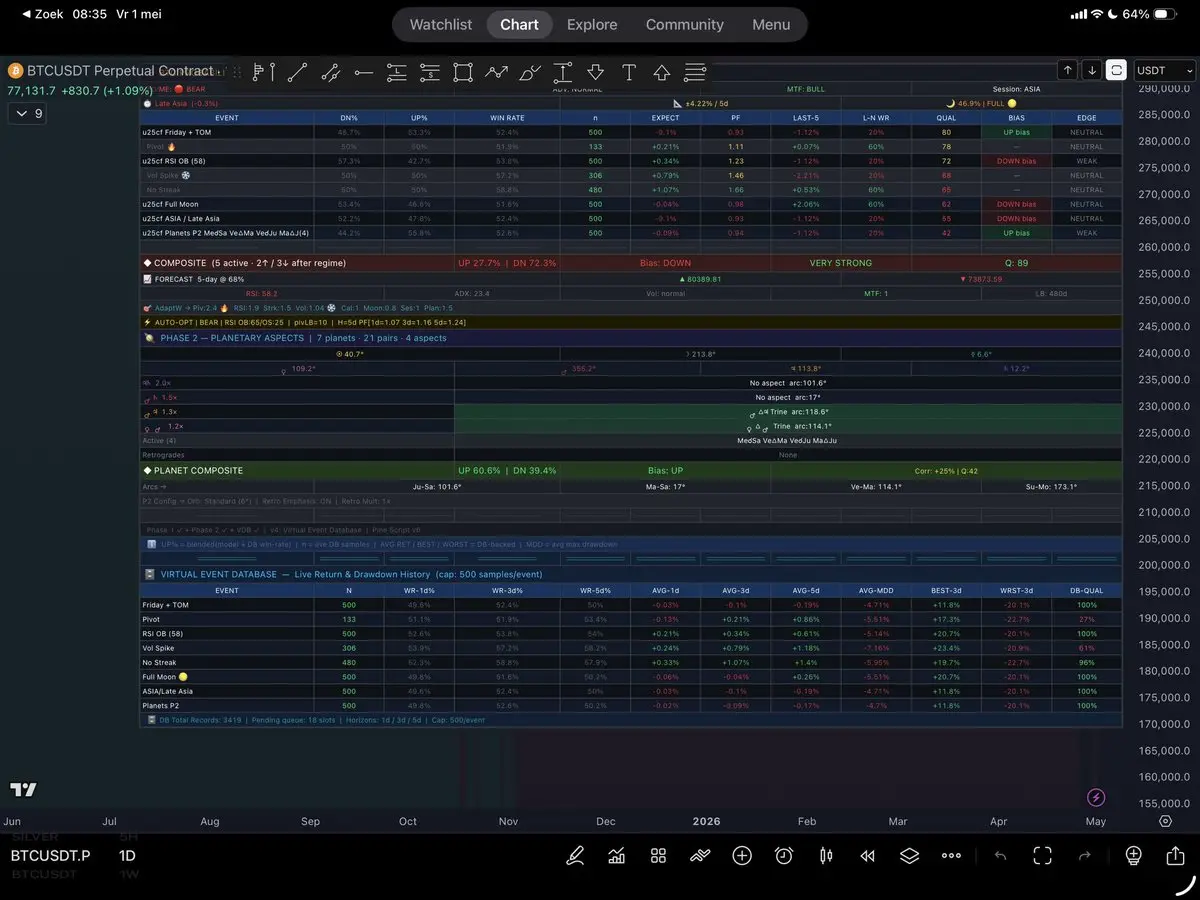Click the PLANET COMPOSITE header row
Viewport: 1200px width, 900px height.
click(631, 470)
